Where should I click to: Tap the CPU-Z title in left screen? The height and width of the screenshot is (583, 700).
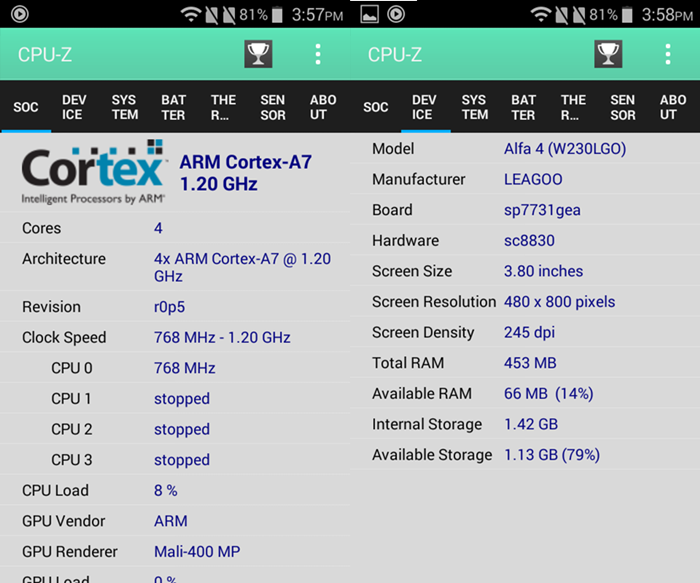click(x=45, y=55)
